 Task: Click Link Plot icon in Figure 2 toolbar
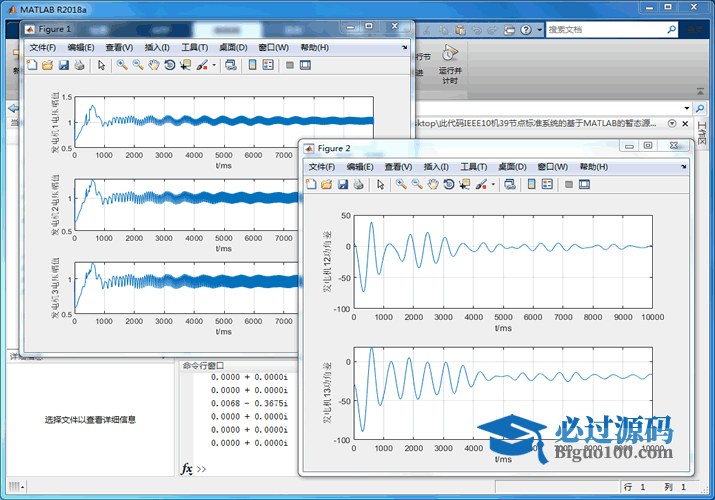click(x=510, y=184)
